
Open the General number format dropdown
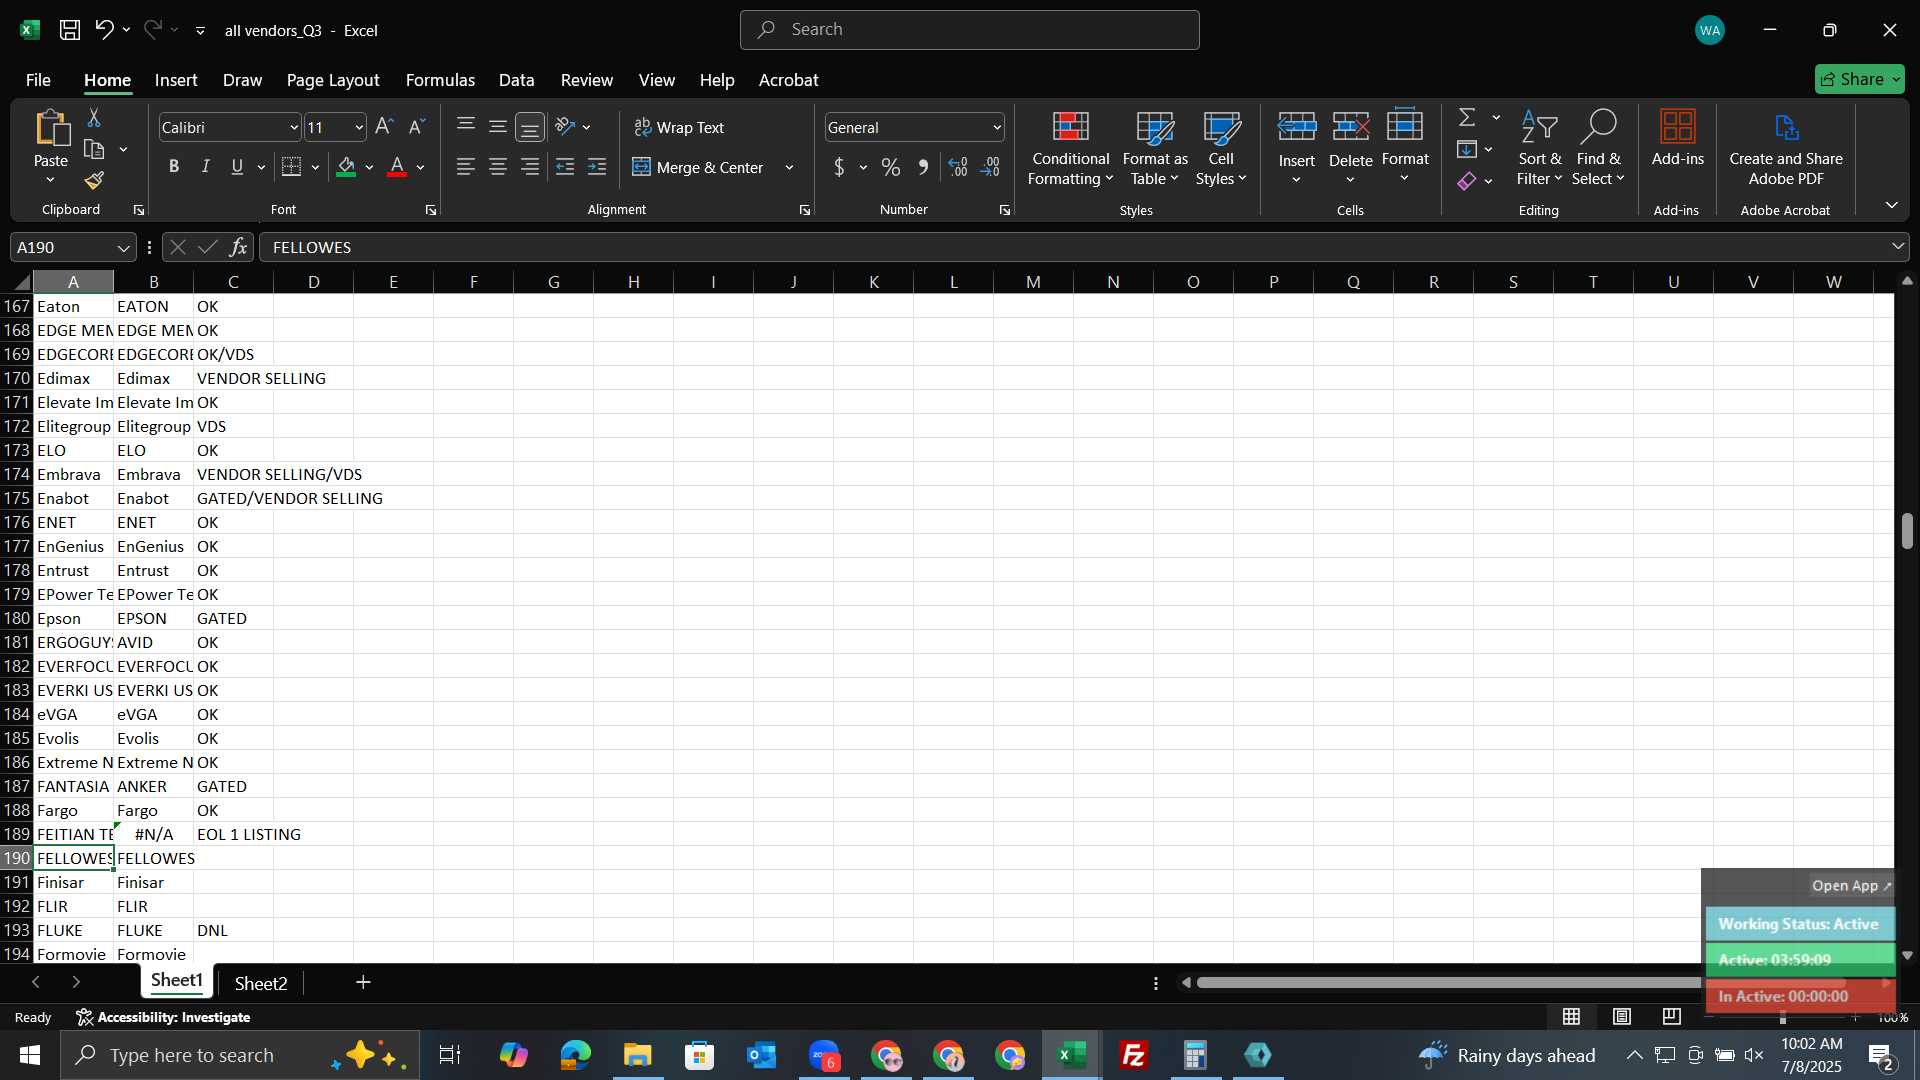point(997,128)
